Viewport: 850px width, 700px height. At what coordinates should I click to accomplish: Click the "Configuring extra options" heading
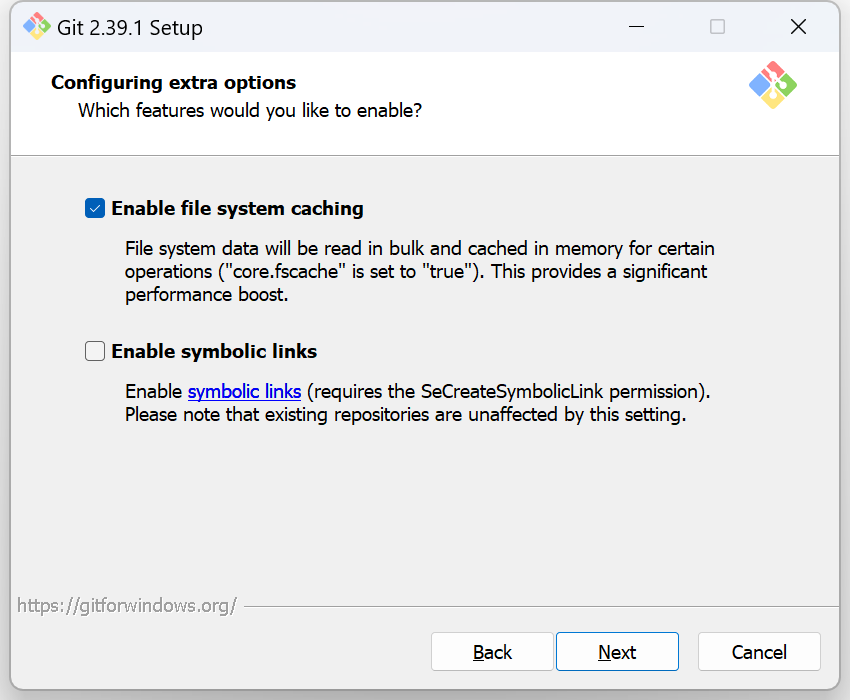click(x=174, y=82)
